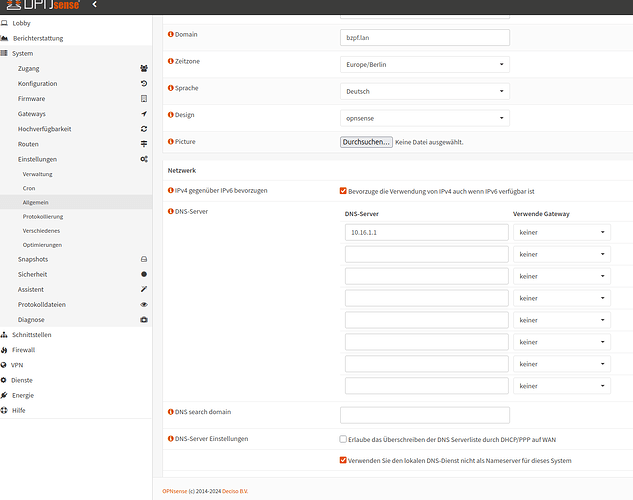This screenshot has width=633, height=500.
Task: Click the Diagnose medkit icon
Action: 144,320
